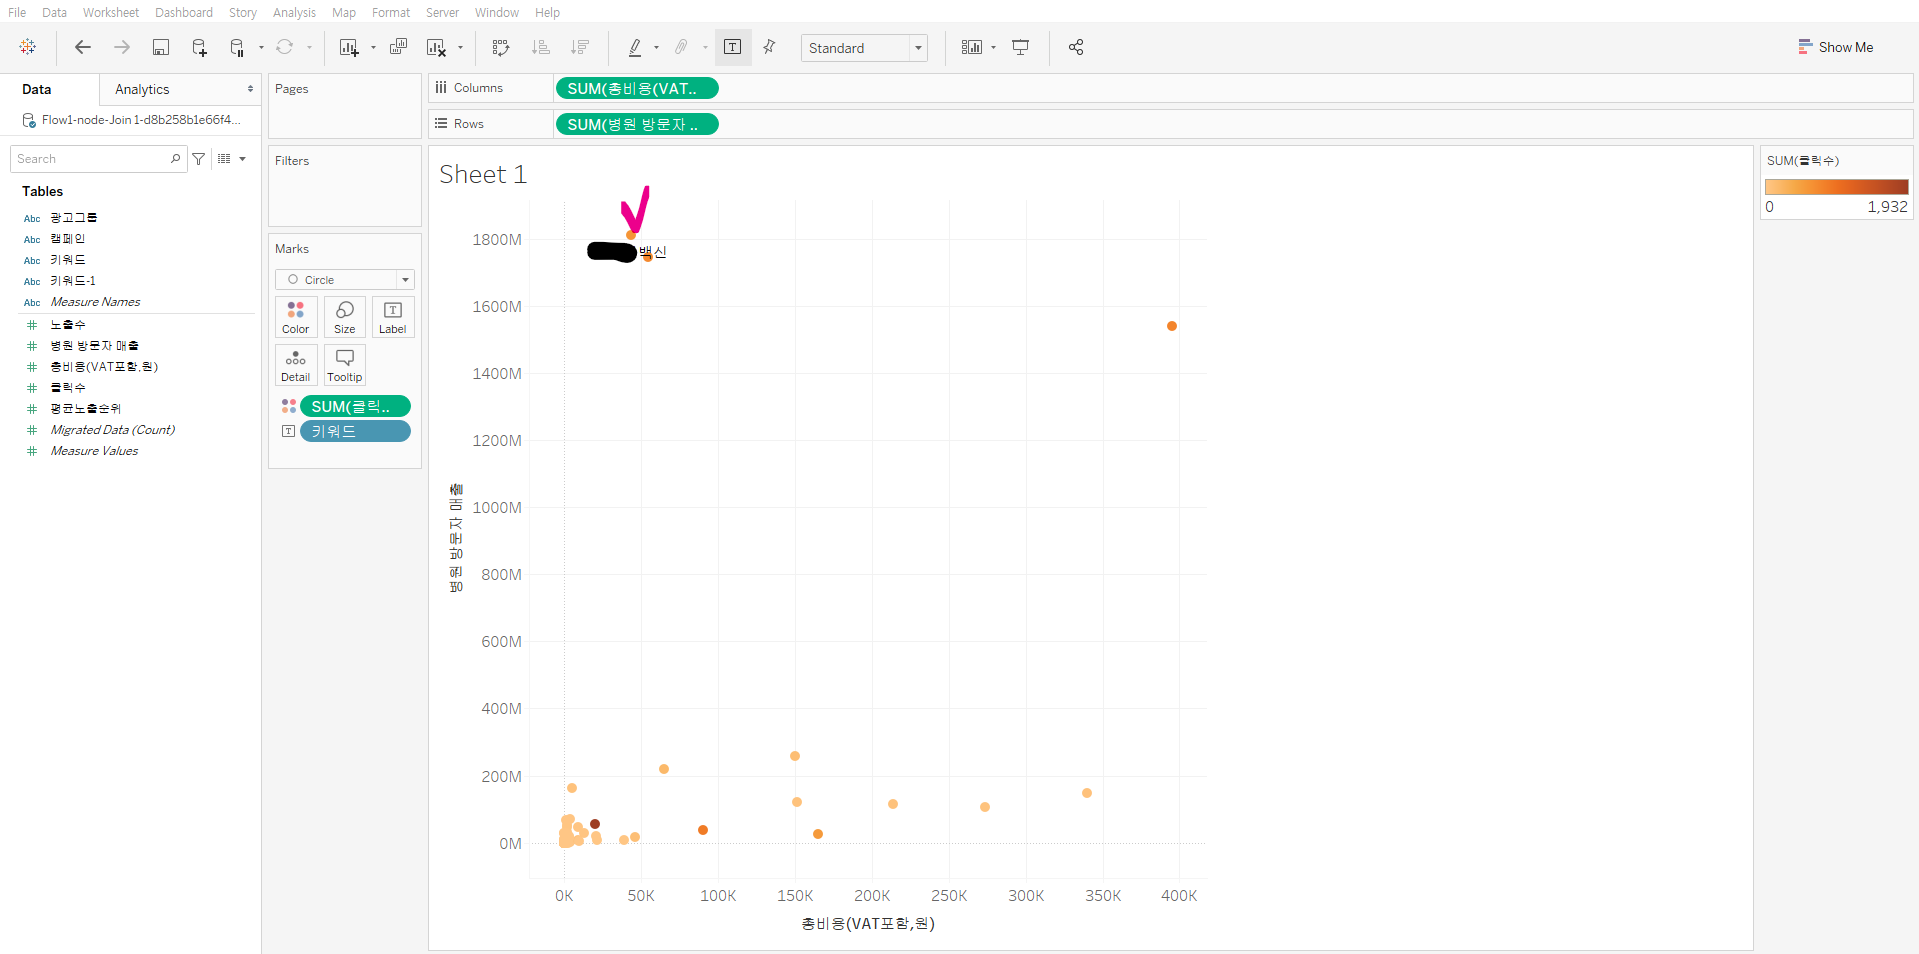
Task: Open the Analysis menu
Action: 294,12
